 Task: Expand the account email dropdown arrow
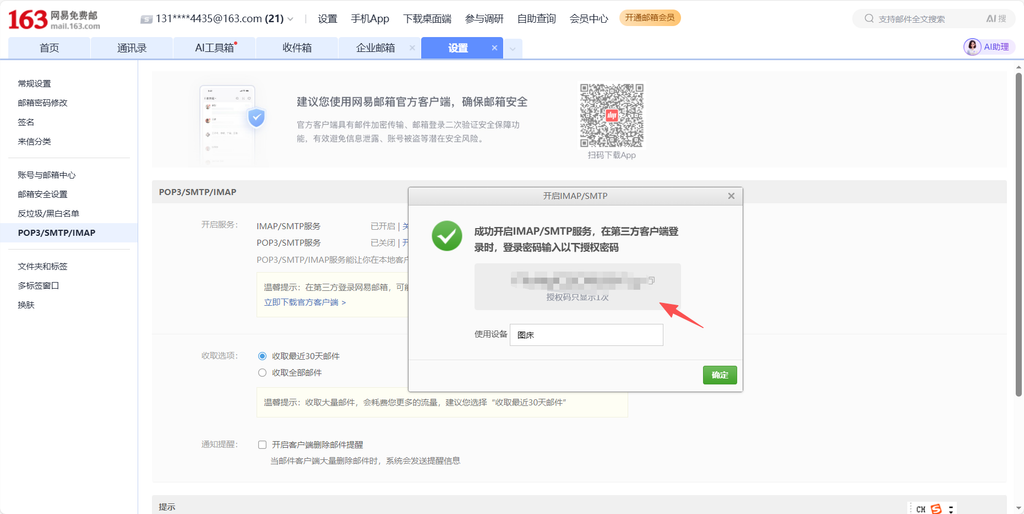pyautogui.click(x=291, y=19)
